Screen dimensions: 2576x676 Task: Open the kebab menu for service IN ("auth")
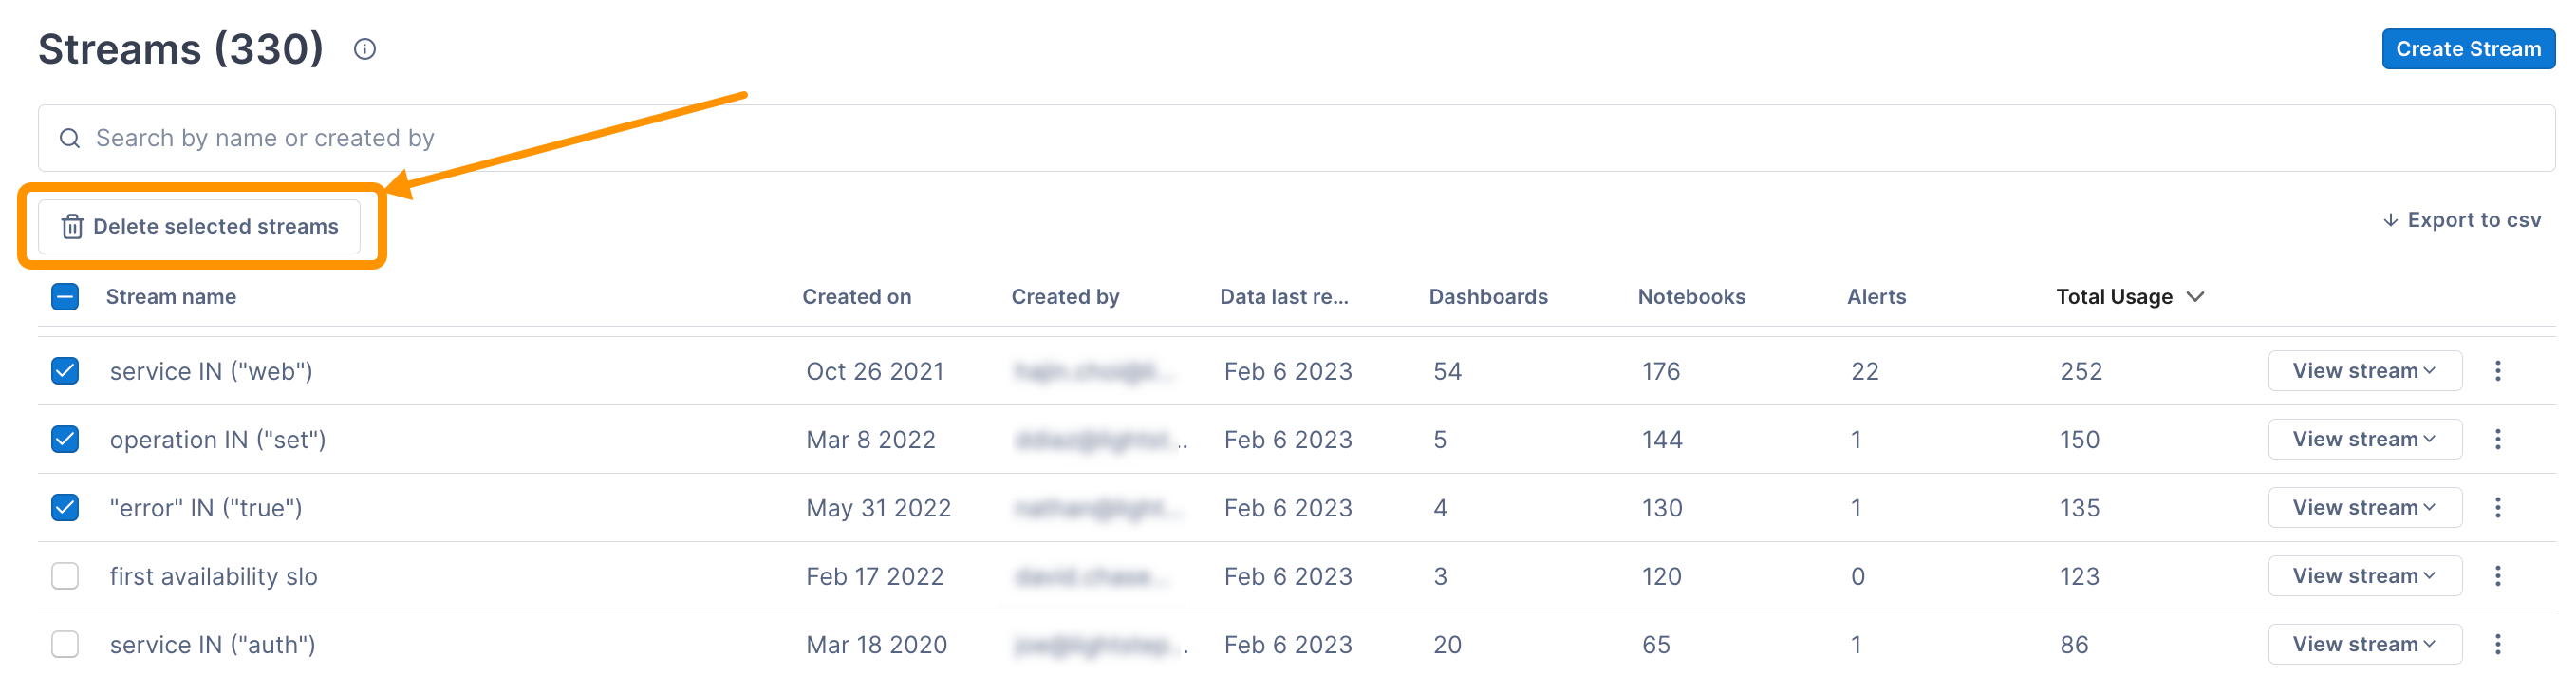tap(2498, 644)
